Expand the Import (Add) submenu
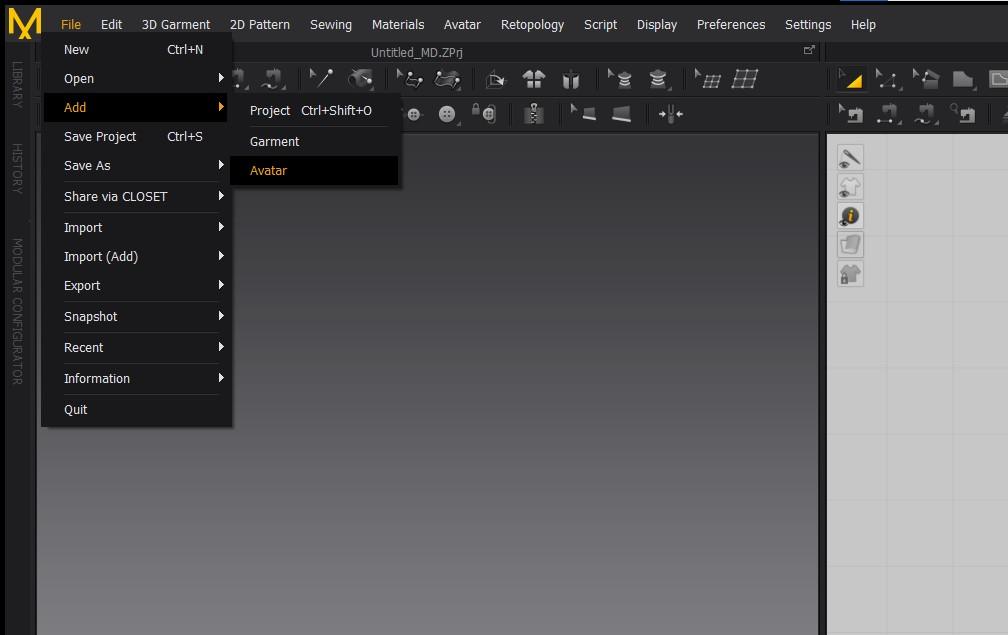Viewport: 1008px width, 635px height. click(136, 256)
